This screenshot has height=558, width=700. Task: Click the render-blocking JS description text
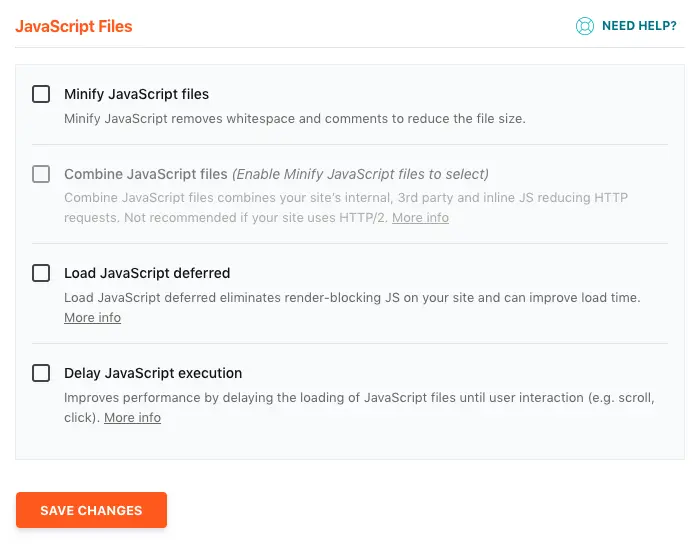(x=352, y=298)
